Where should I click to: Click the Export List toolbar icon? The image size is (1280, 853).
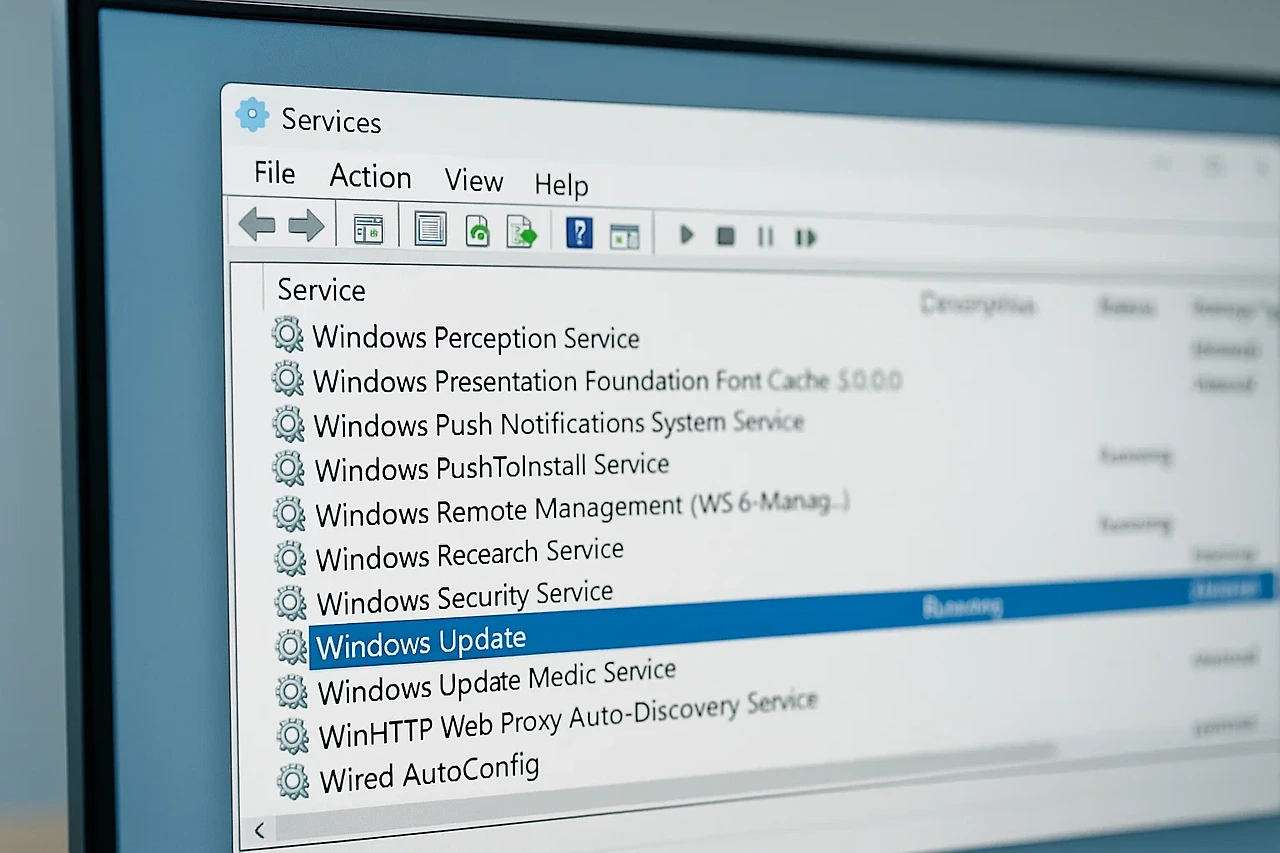(x=521, y=232)
